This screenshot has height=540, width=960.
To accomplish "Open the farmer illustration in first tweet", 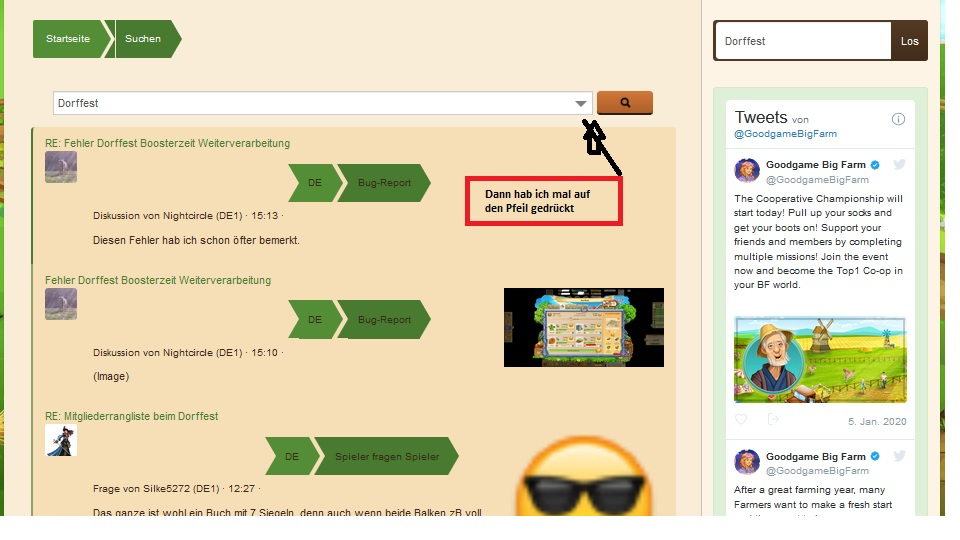I will tap(820, 360).
